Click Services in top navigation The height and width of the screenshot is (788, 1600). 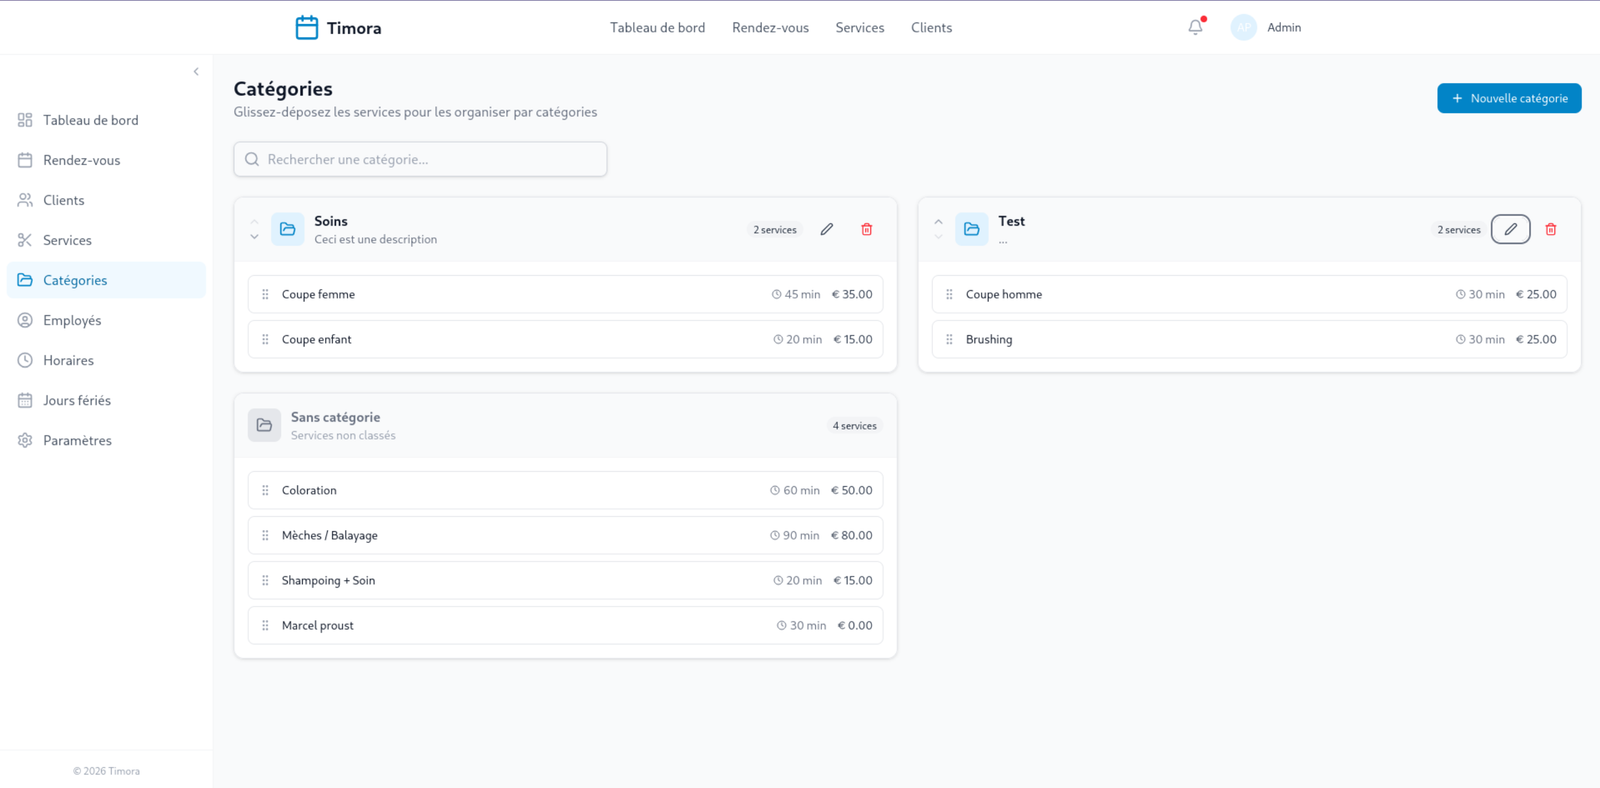point(860,28)
